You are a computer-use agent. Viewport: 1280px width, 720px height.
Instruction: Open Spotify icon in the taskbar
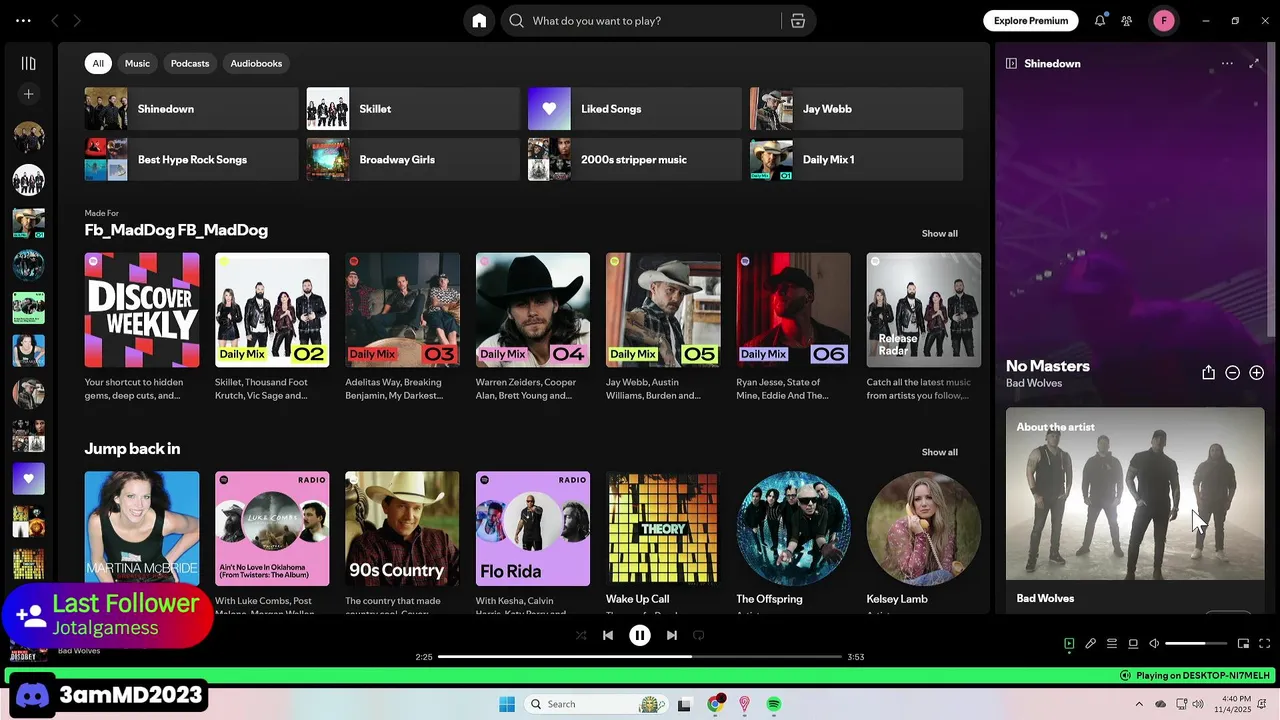pos(774,704)
